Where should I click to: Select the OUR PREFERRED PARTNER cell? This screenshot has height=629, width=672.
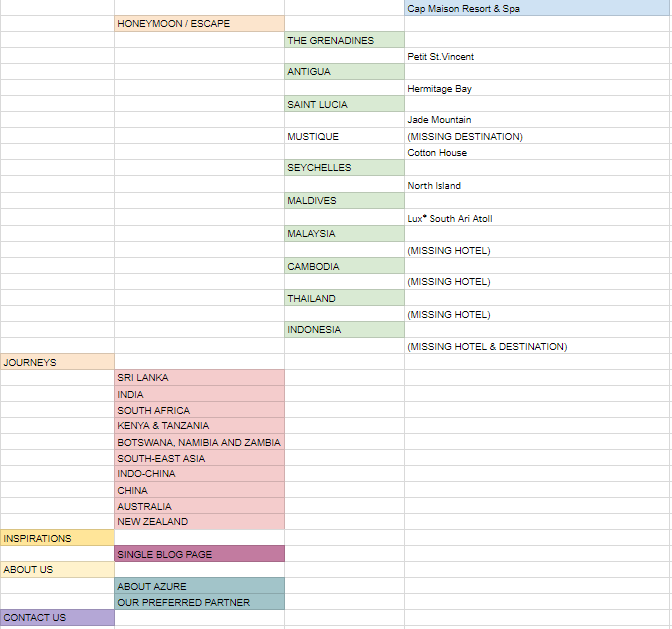click(x=199, y=602)
